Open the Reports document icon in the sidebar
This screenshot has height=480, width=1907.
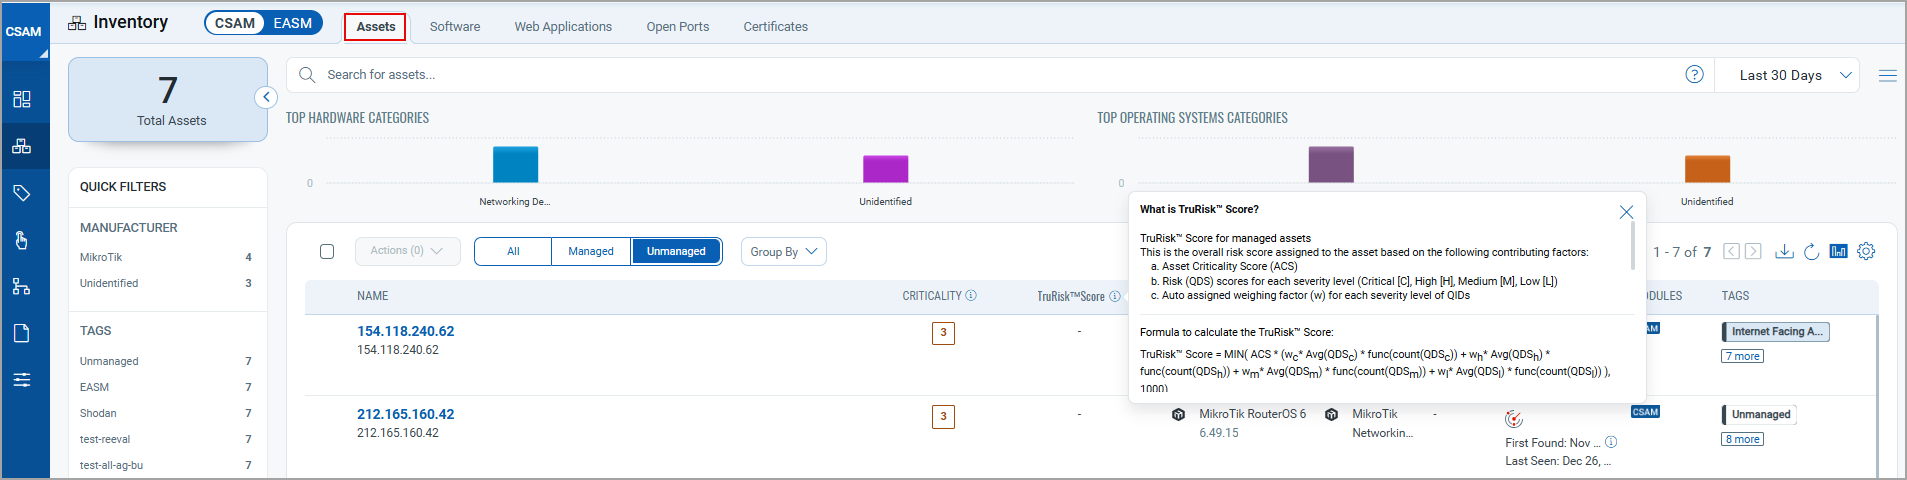[22, 333]
